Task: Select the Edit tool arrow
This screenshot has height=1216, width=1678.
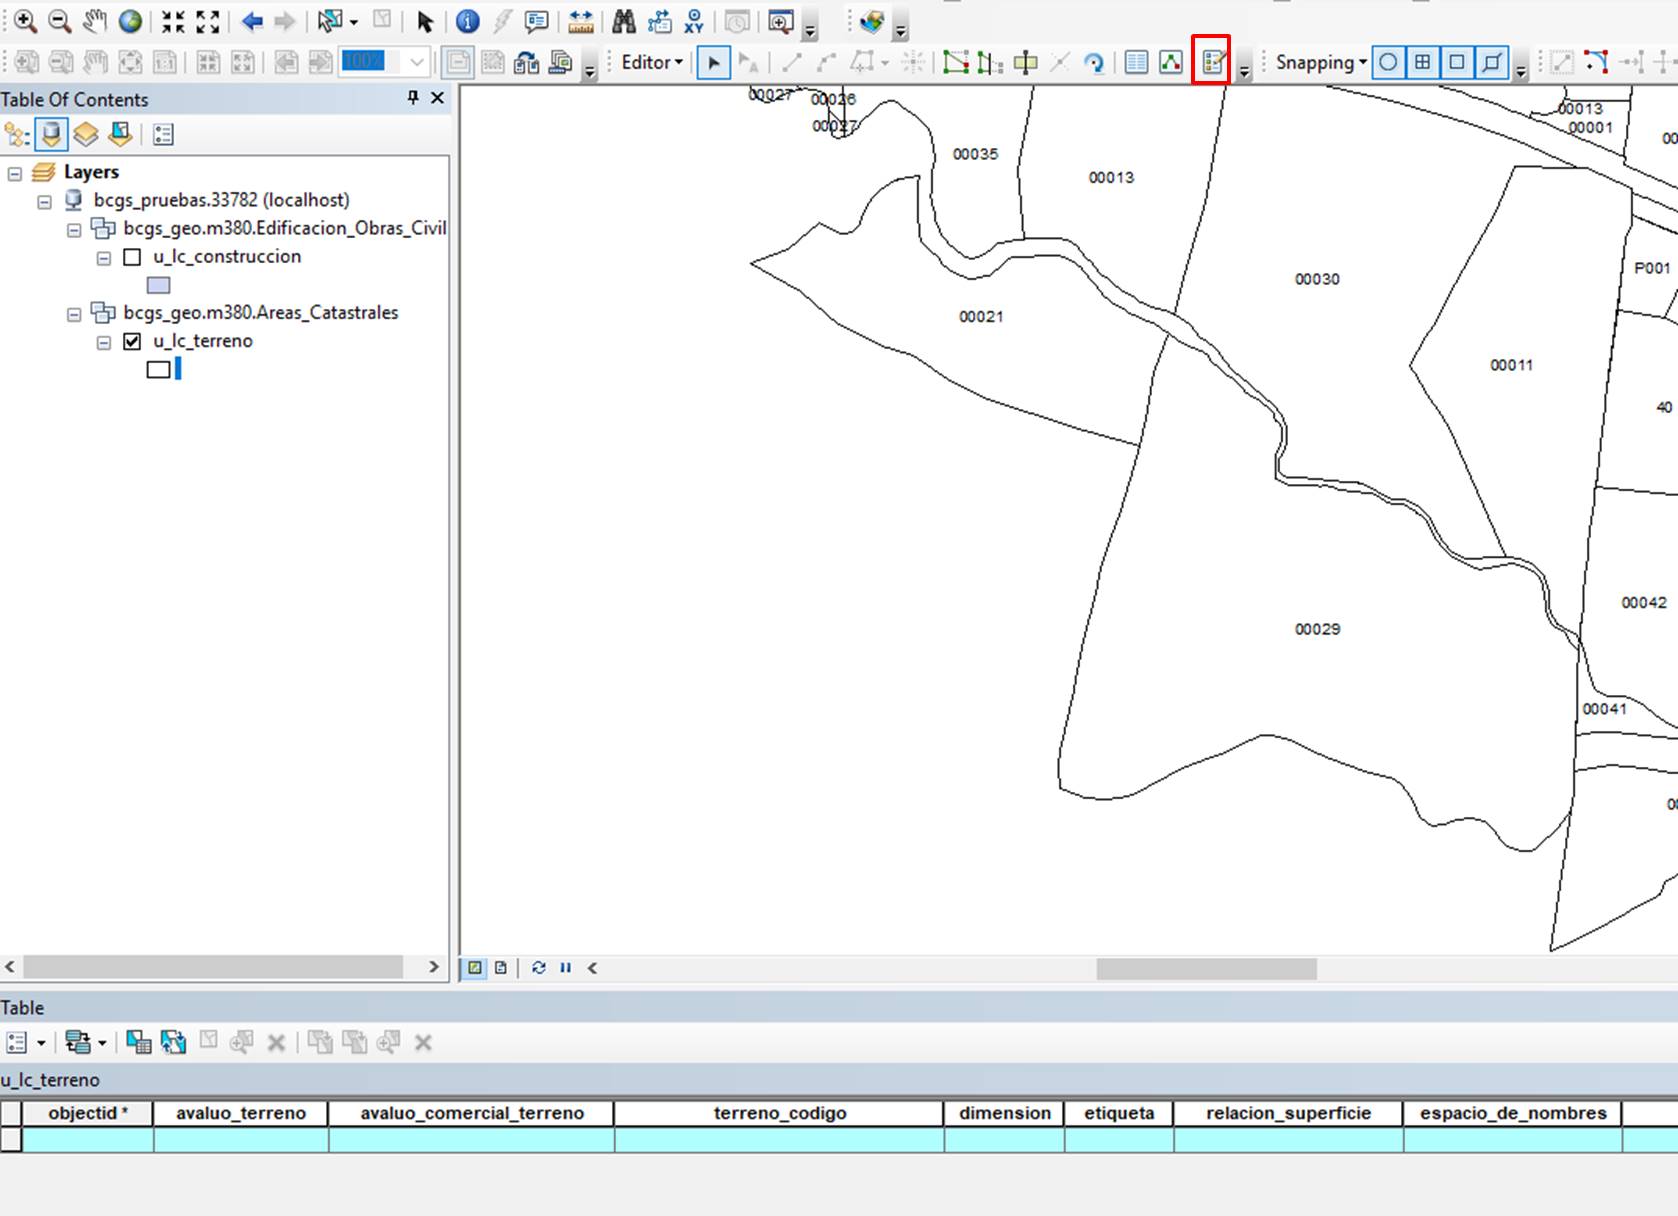Action: point(713,62)
